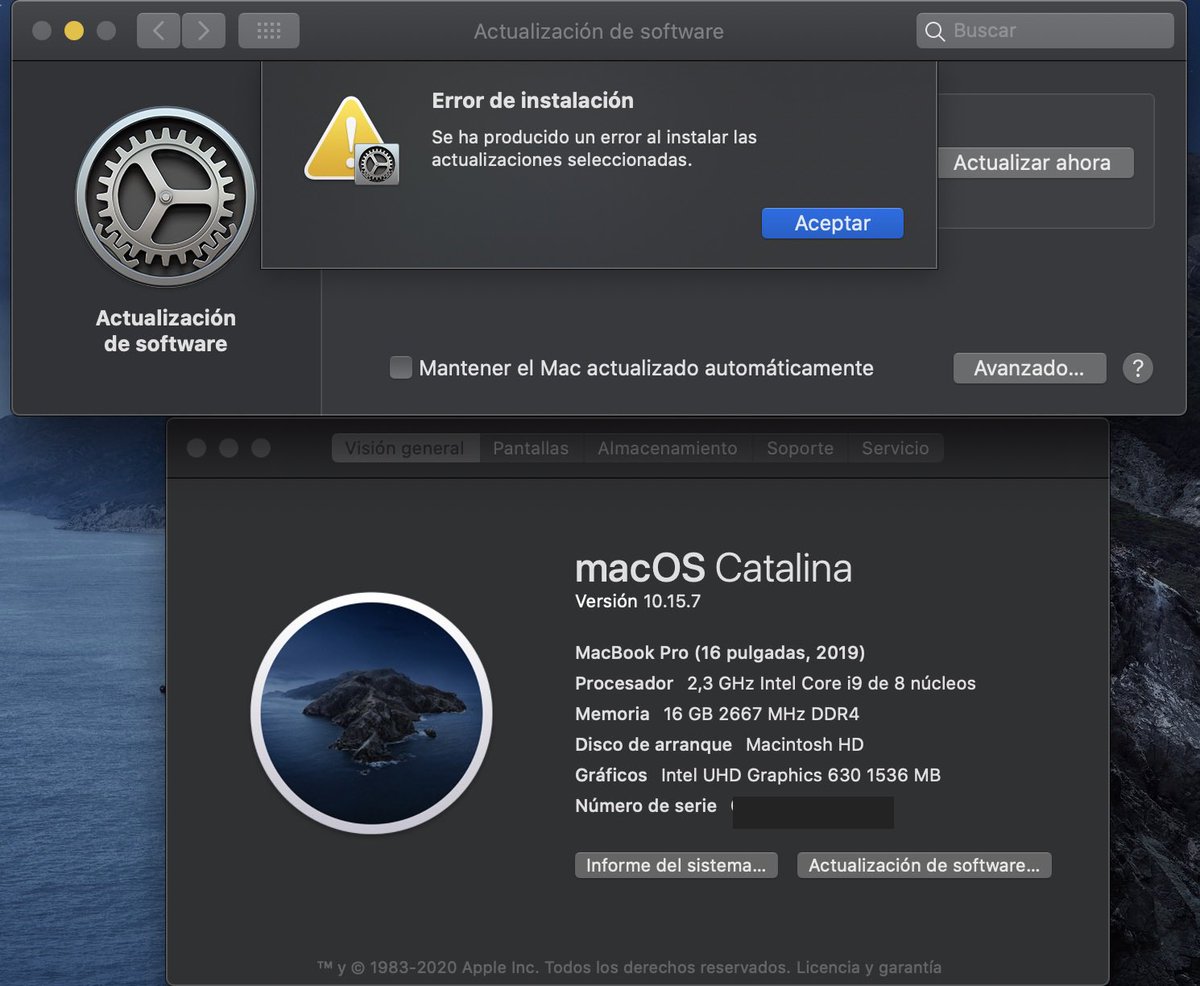The image size is (1200, 986).
Task: Open the Avanzado... options
Action: [x=1029, y=368]
